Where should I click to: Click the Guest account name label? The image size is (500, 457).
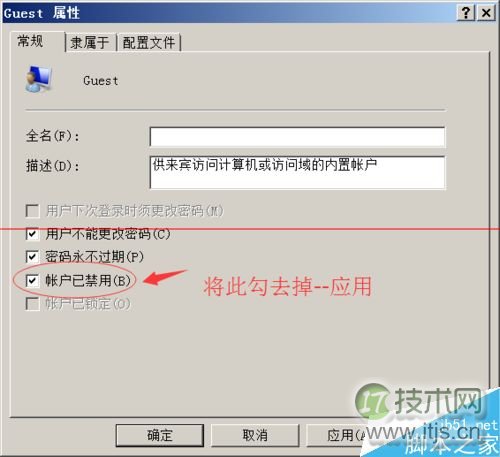coord(101,81)
